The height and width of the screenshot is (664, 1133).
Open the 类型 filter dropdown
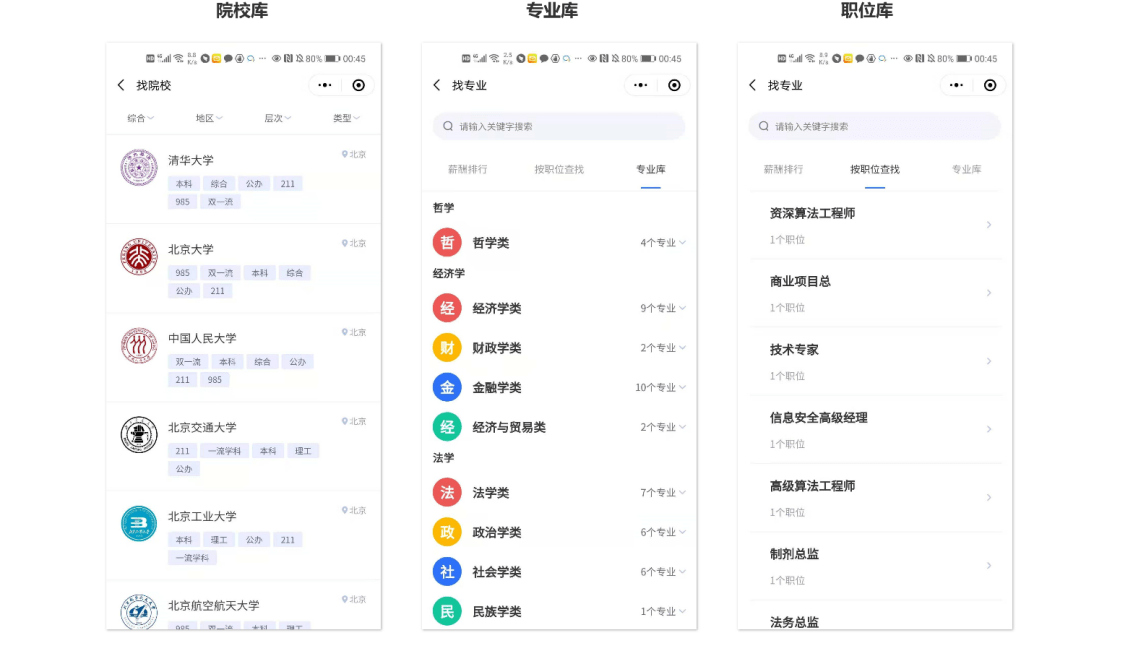coord(346,118)
